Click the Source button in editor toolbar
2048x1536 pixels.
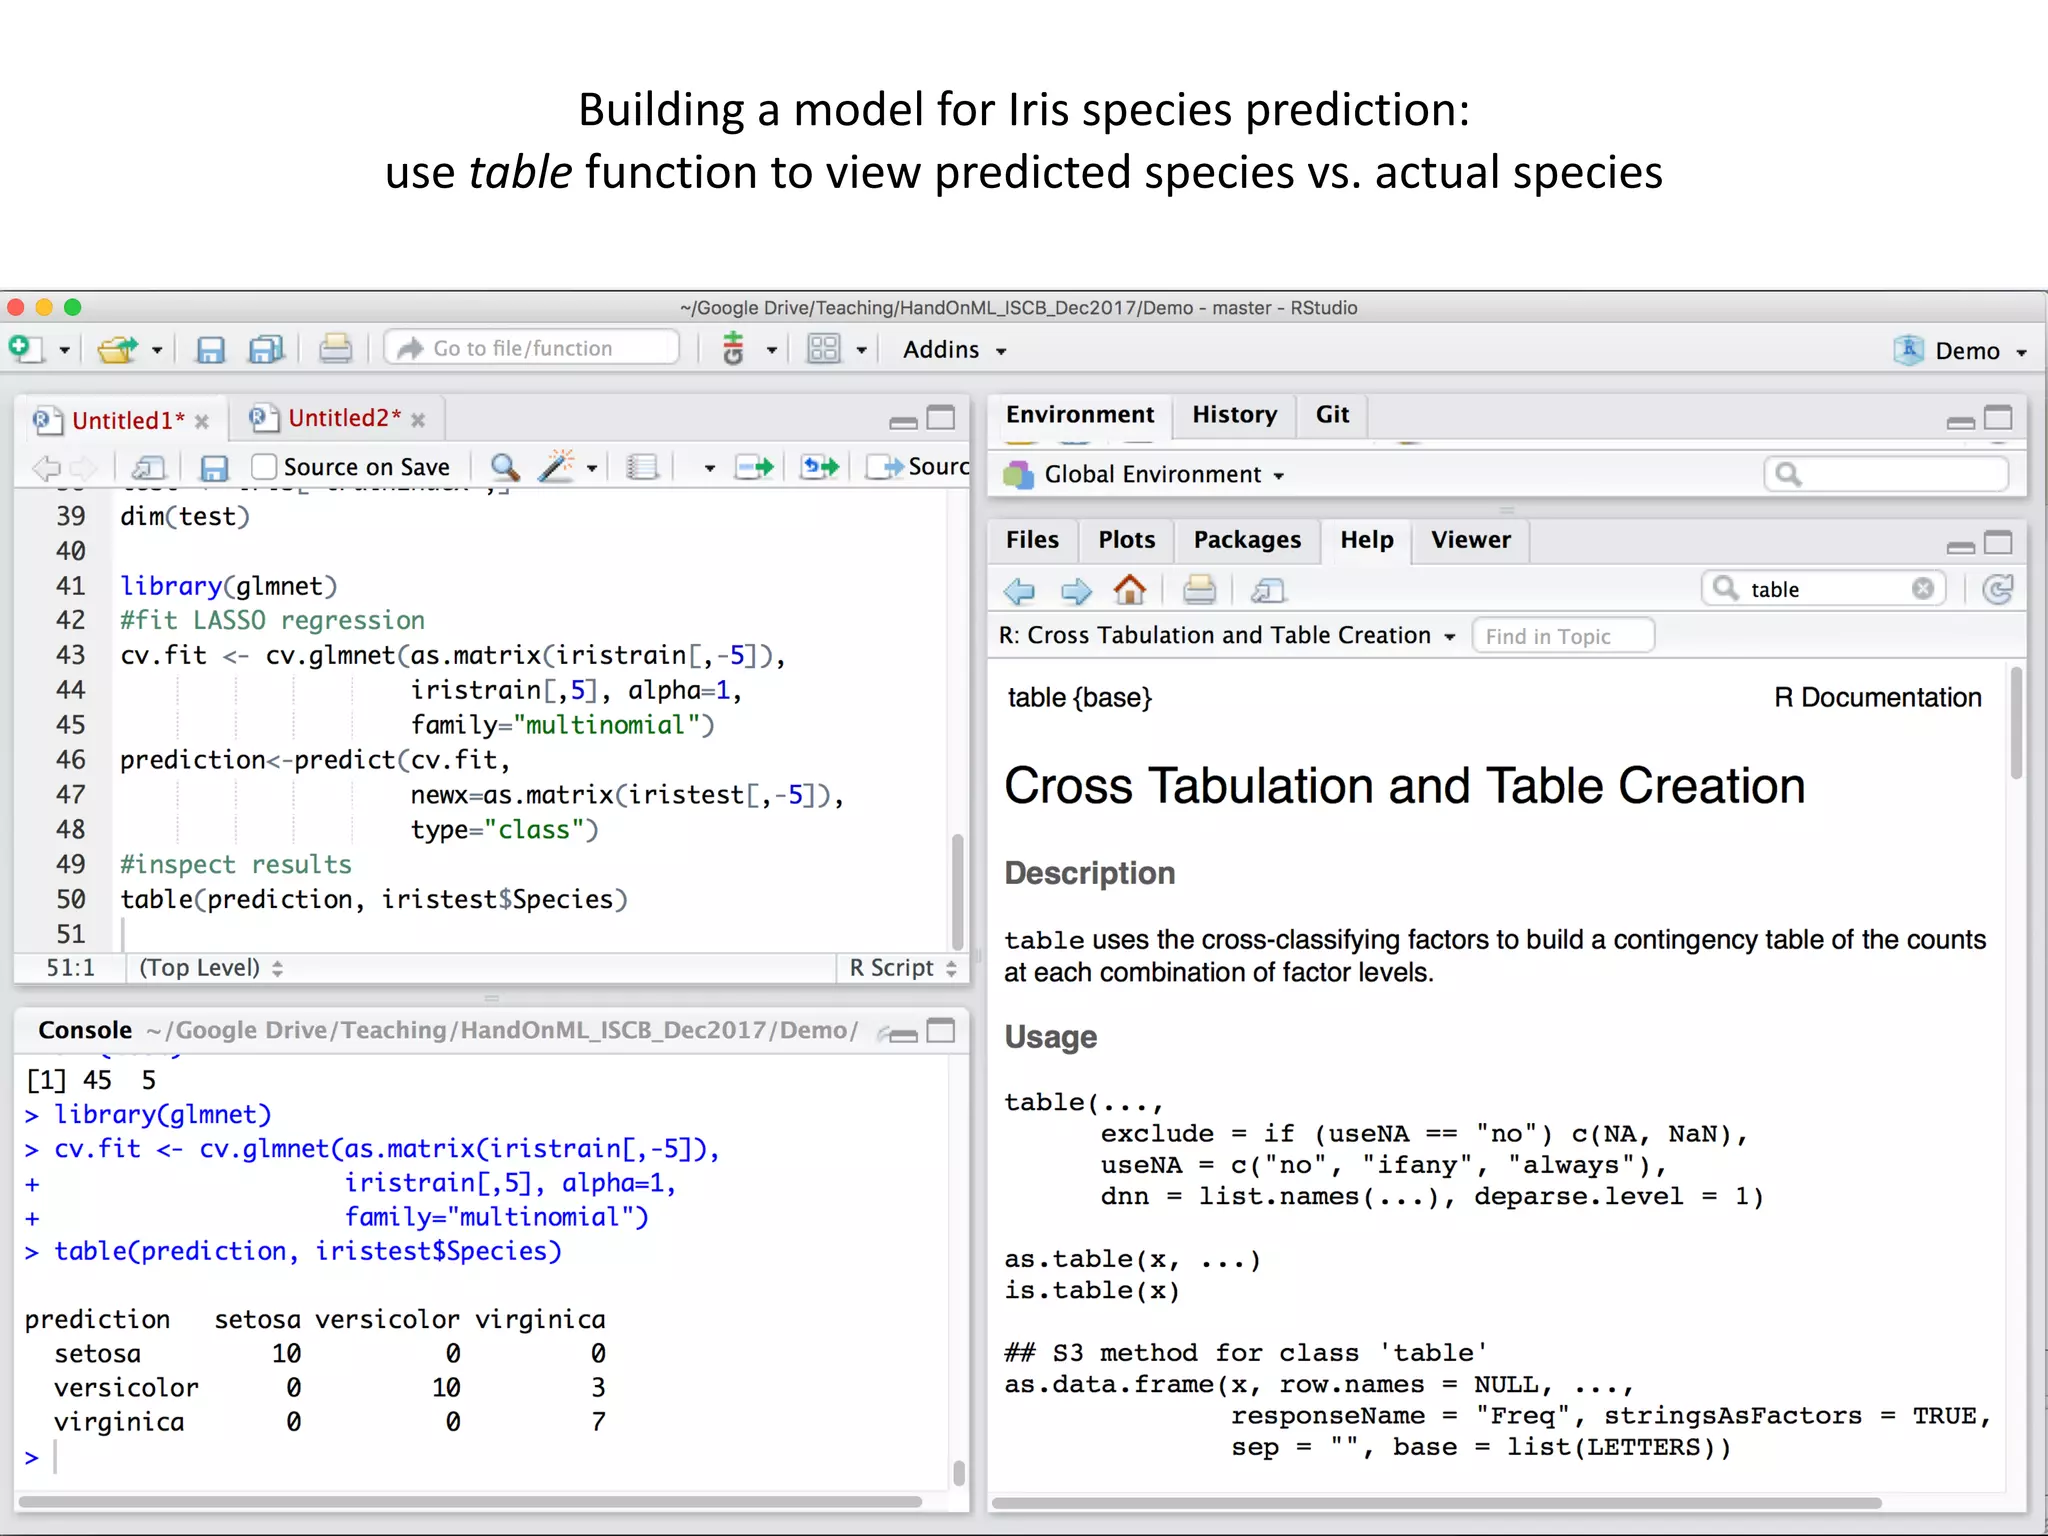(918, 467)
